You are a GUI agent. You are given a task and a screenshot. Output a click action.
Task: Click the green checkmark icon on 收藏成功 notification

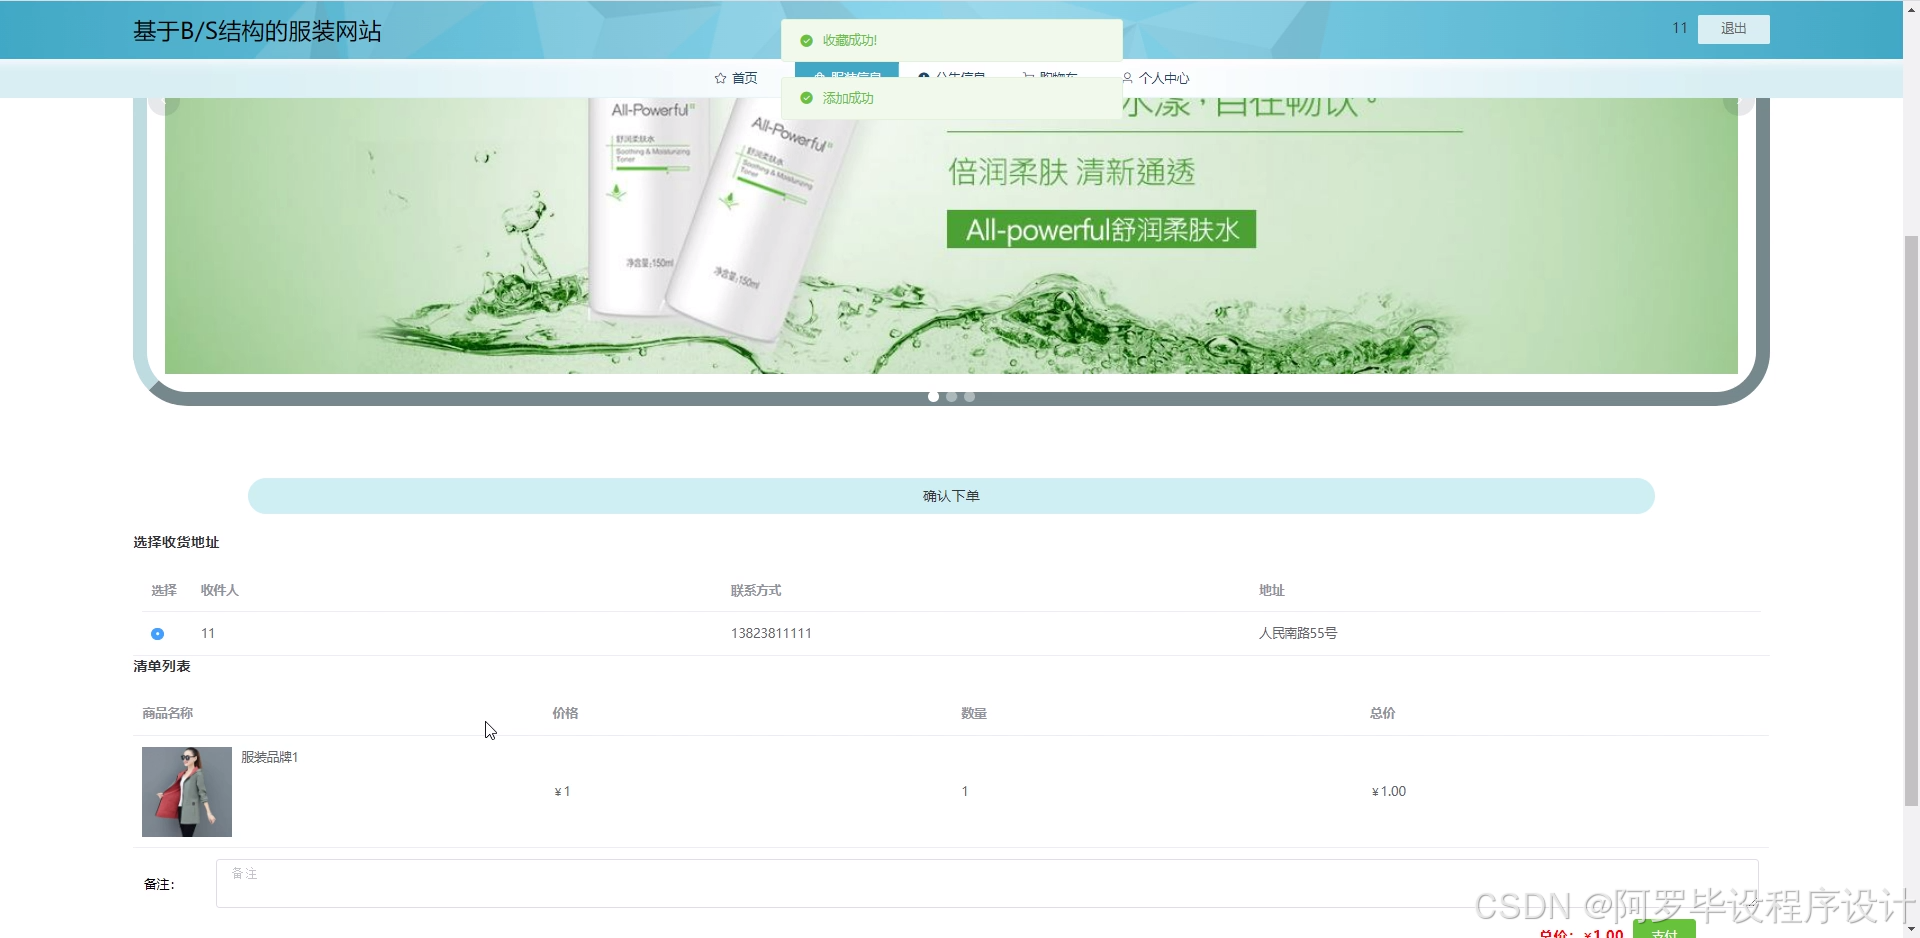click(806, 41)
